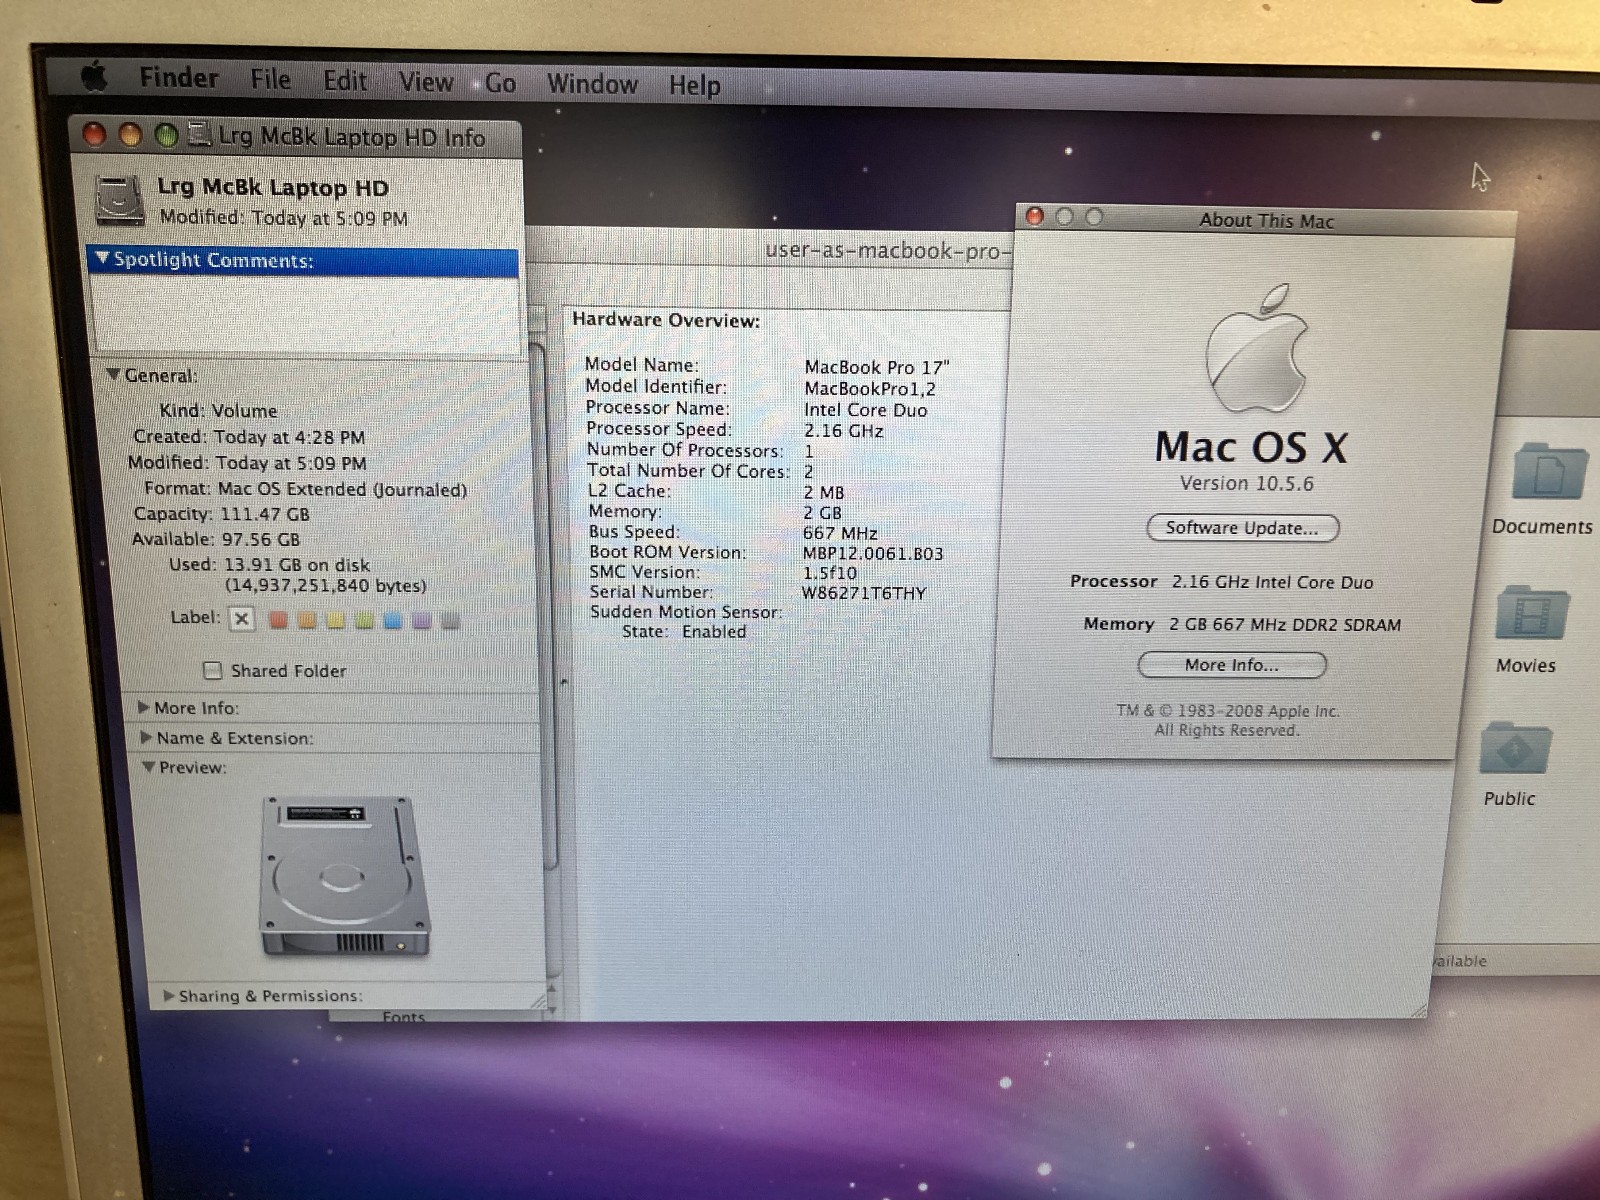Click the More Info... button
The height and width of the screenshot is (1200, 1600).
pyautogui.click(x=1231, y=665)
